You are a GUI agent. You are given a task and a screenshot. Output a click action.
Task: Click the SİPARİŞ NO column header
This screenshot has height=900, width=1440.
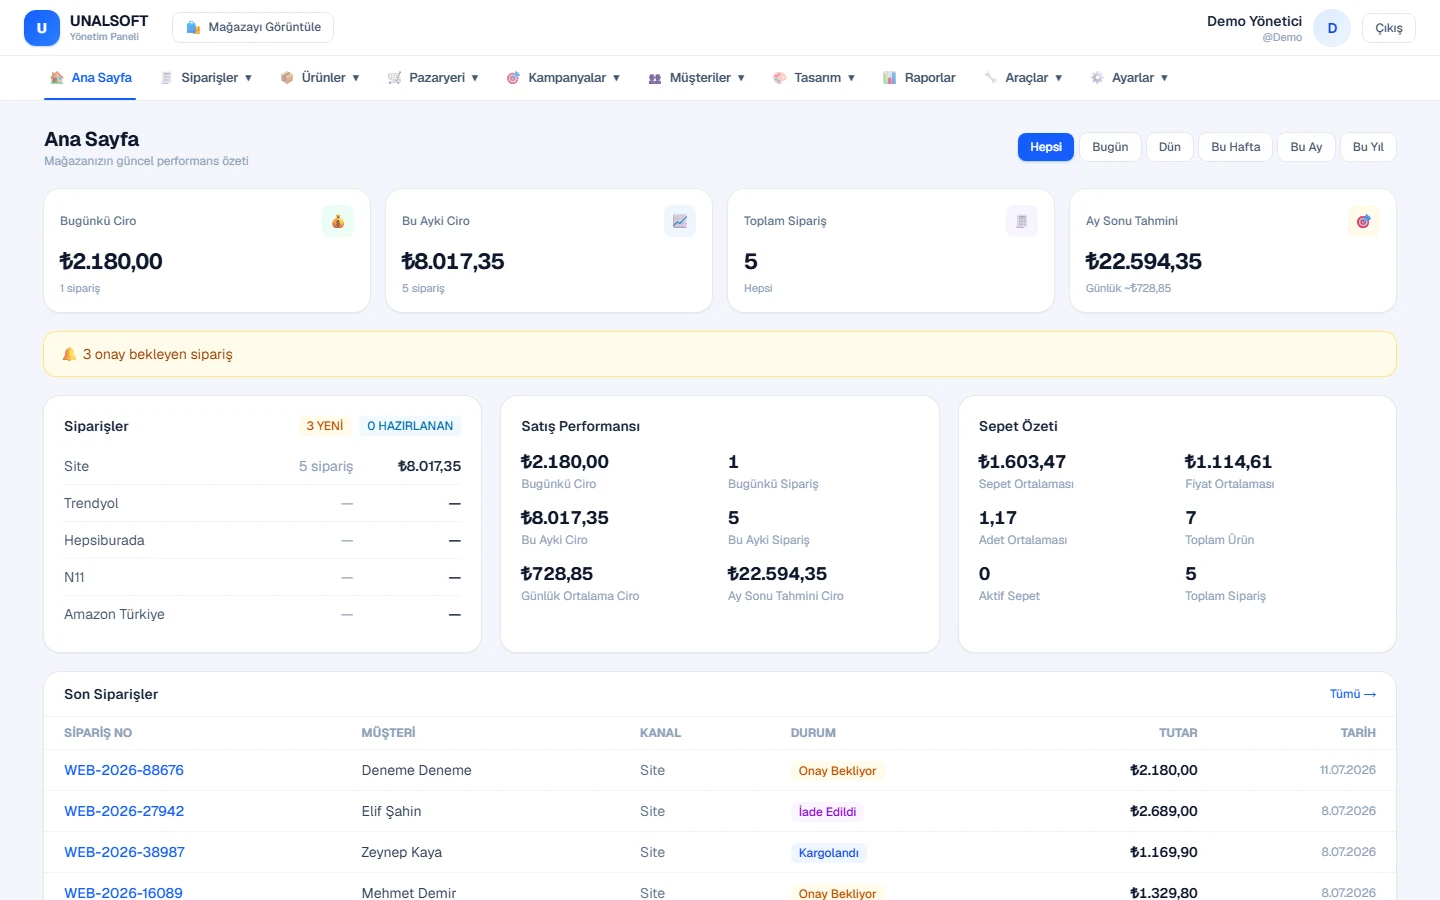click(x=98, y=733)
